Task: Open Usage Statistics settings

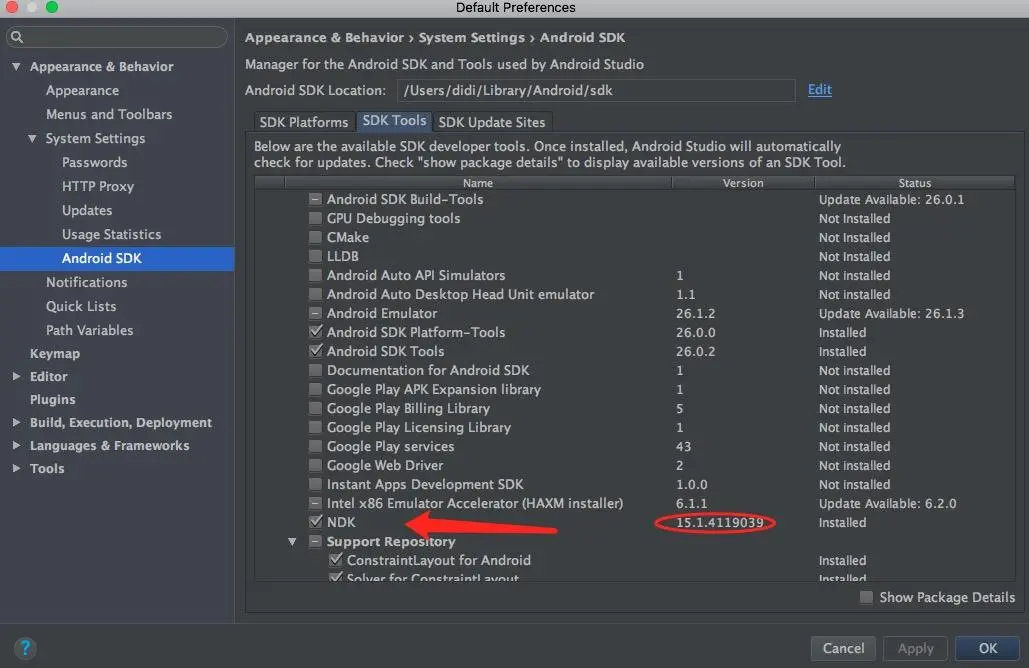Action: (x=112, y=234)
